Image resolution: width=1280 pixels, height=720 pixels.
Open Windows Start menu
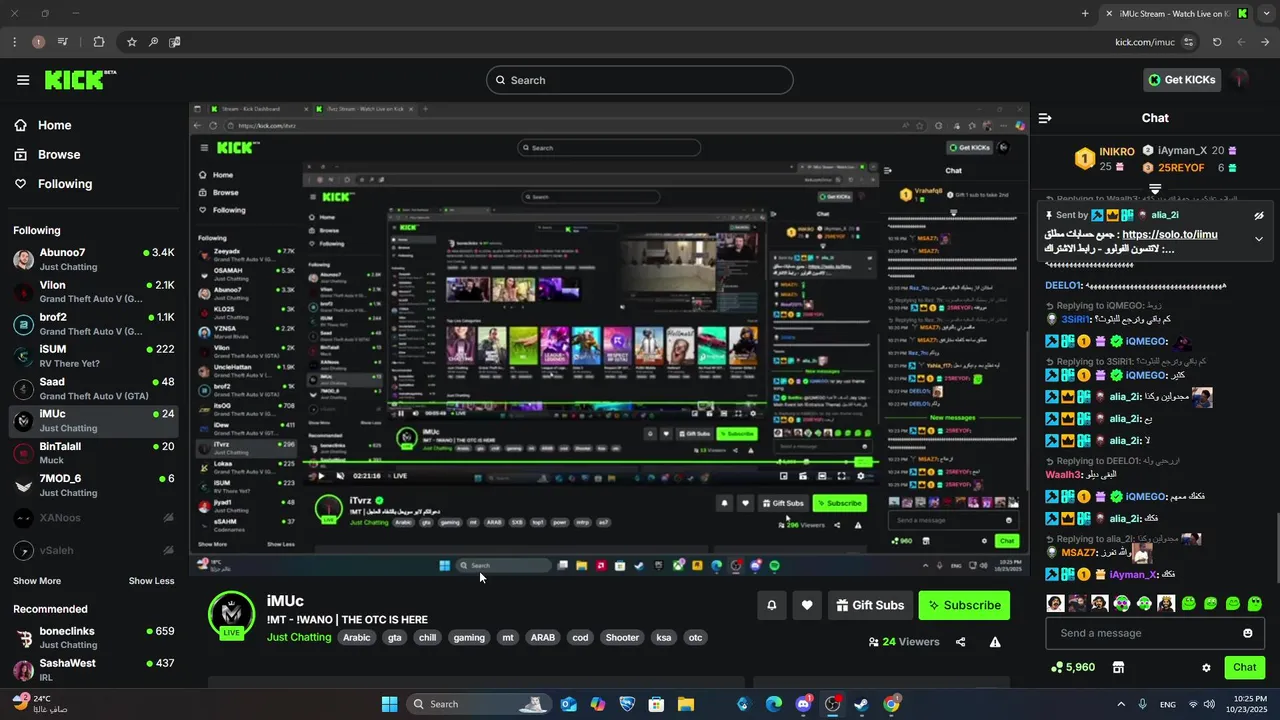[x=390, y=704]
